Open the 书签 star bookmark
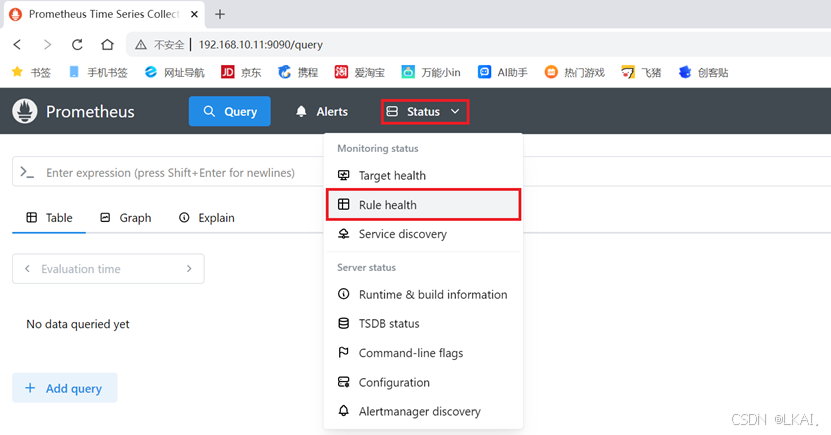 (31, 72)
